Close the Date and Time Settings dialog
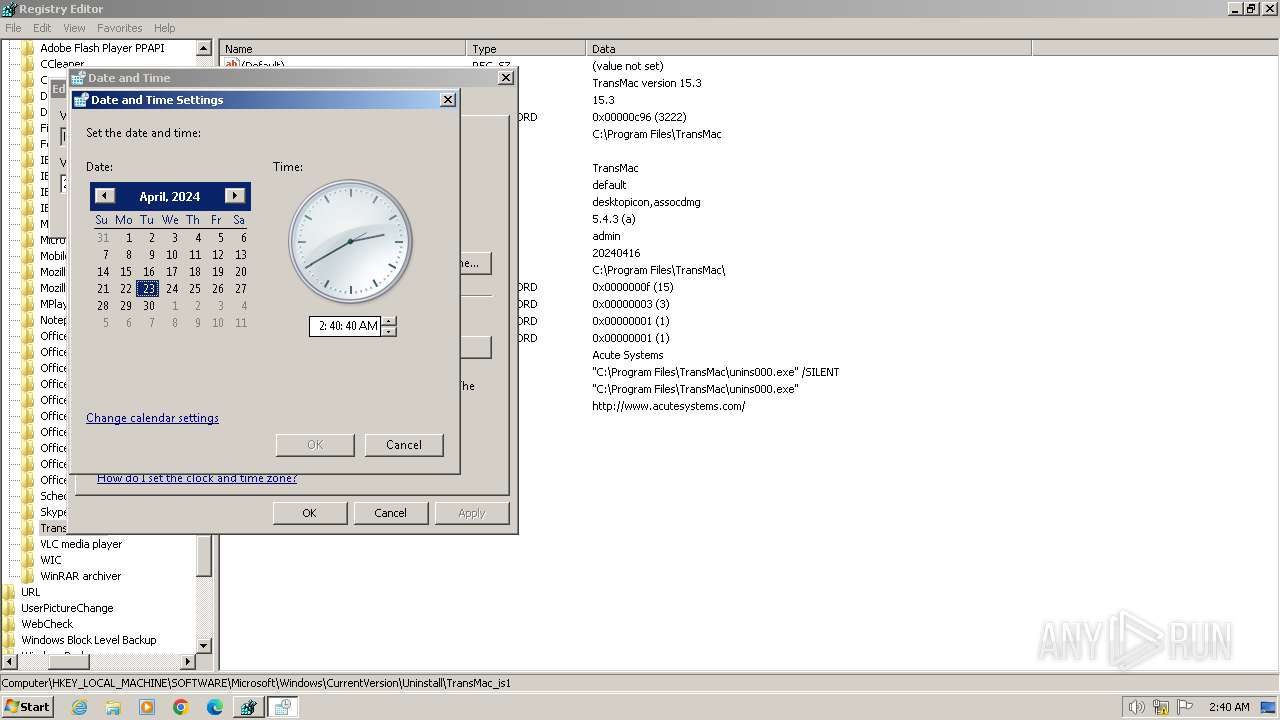The width and height of the screenshot is (1280, 720). tap(448, 99)
